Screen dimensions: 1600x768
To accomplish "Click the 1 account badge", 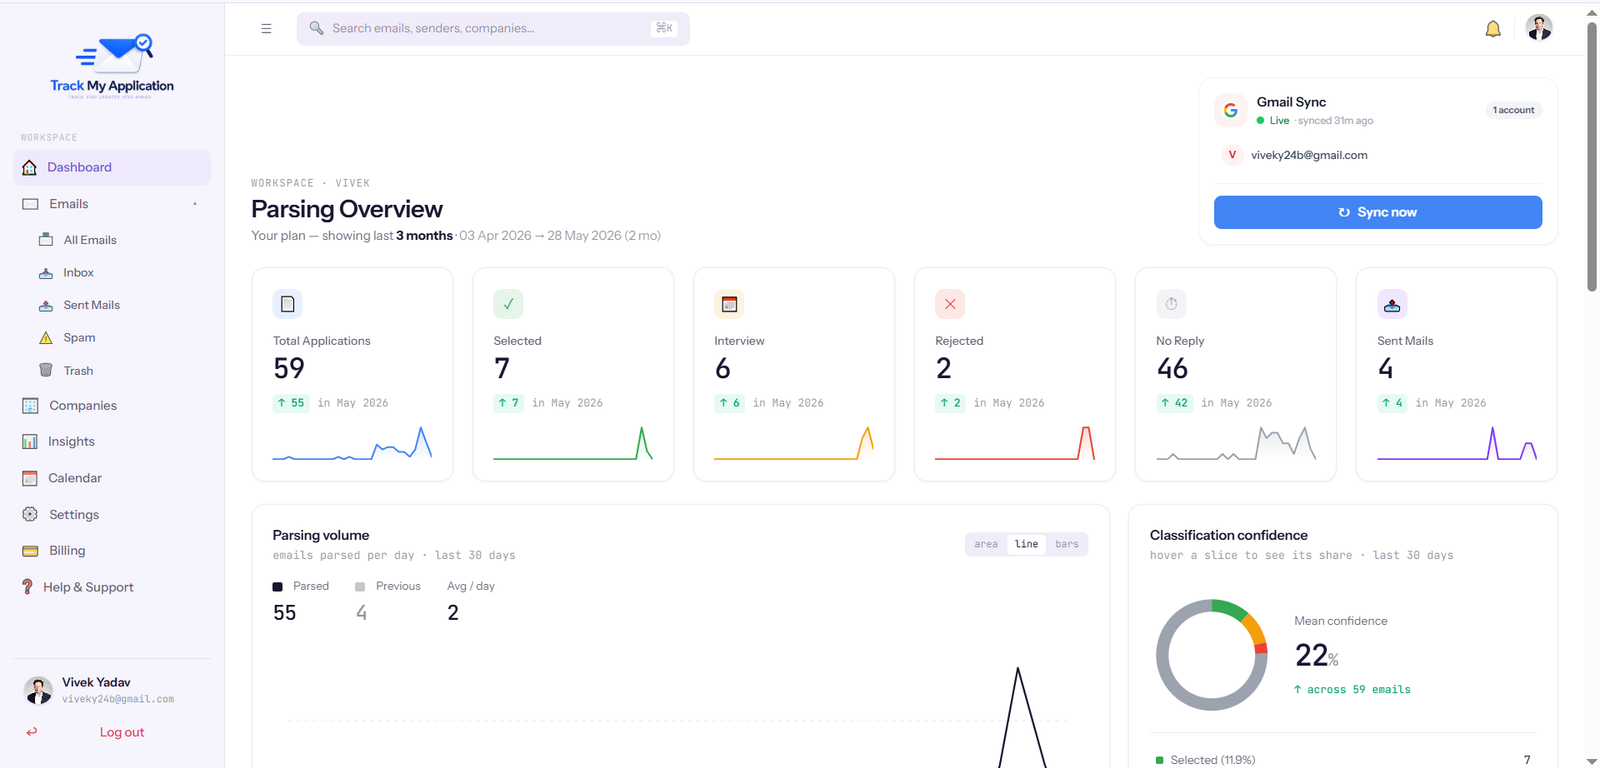I will [x=1513, y=110].
